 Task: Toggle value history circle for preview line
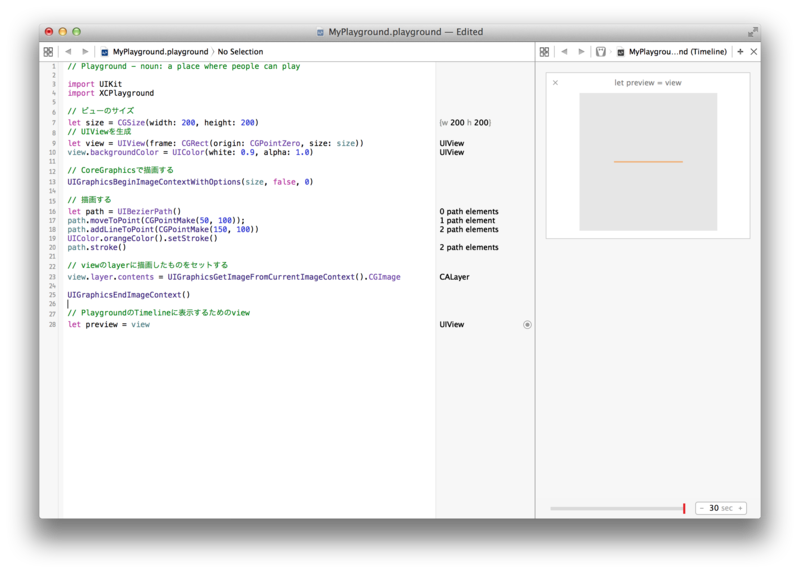(x=527, y=325)
